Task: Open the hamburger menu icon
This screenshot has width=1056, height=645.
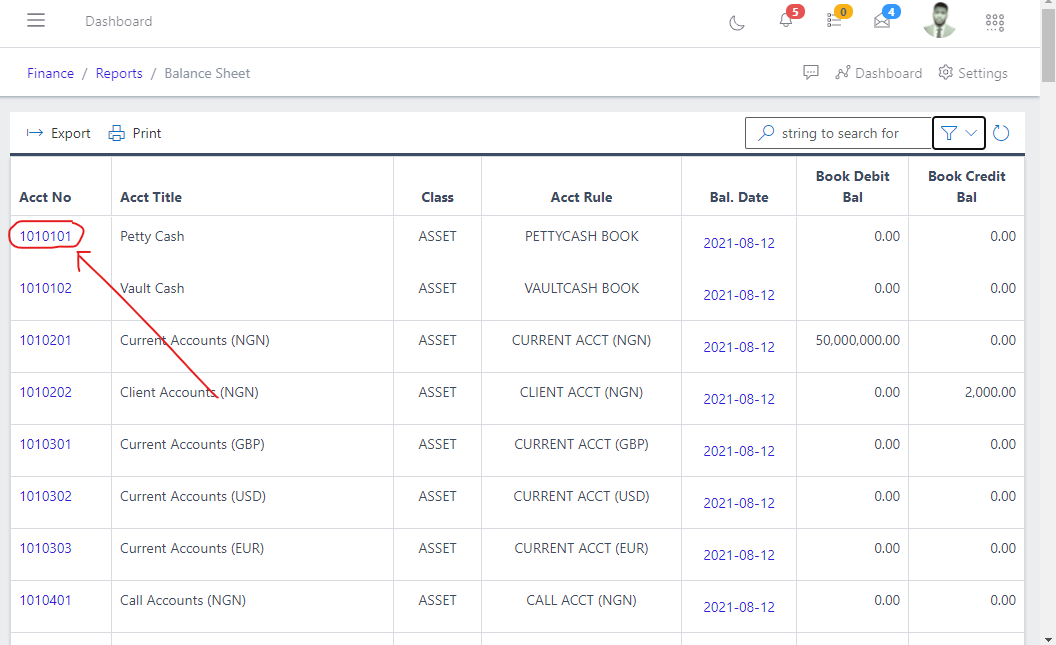Action: point(36,20)
